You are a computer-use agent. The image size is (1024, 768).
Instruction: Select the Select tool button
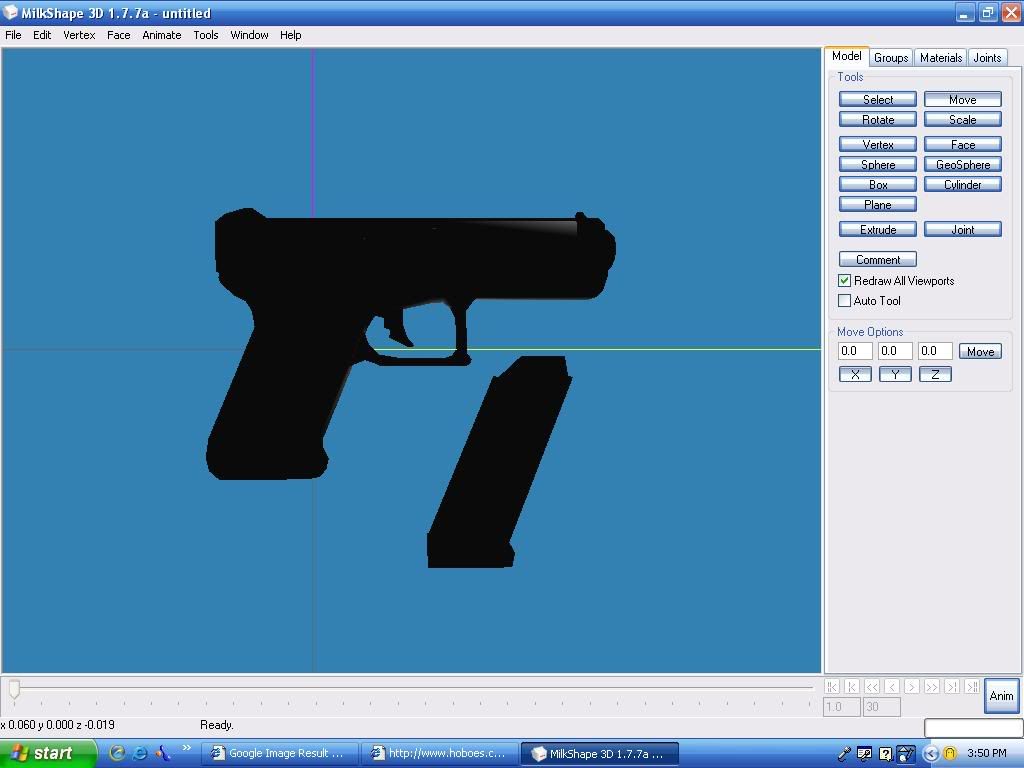point(878,99)
